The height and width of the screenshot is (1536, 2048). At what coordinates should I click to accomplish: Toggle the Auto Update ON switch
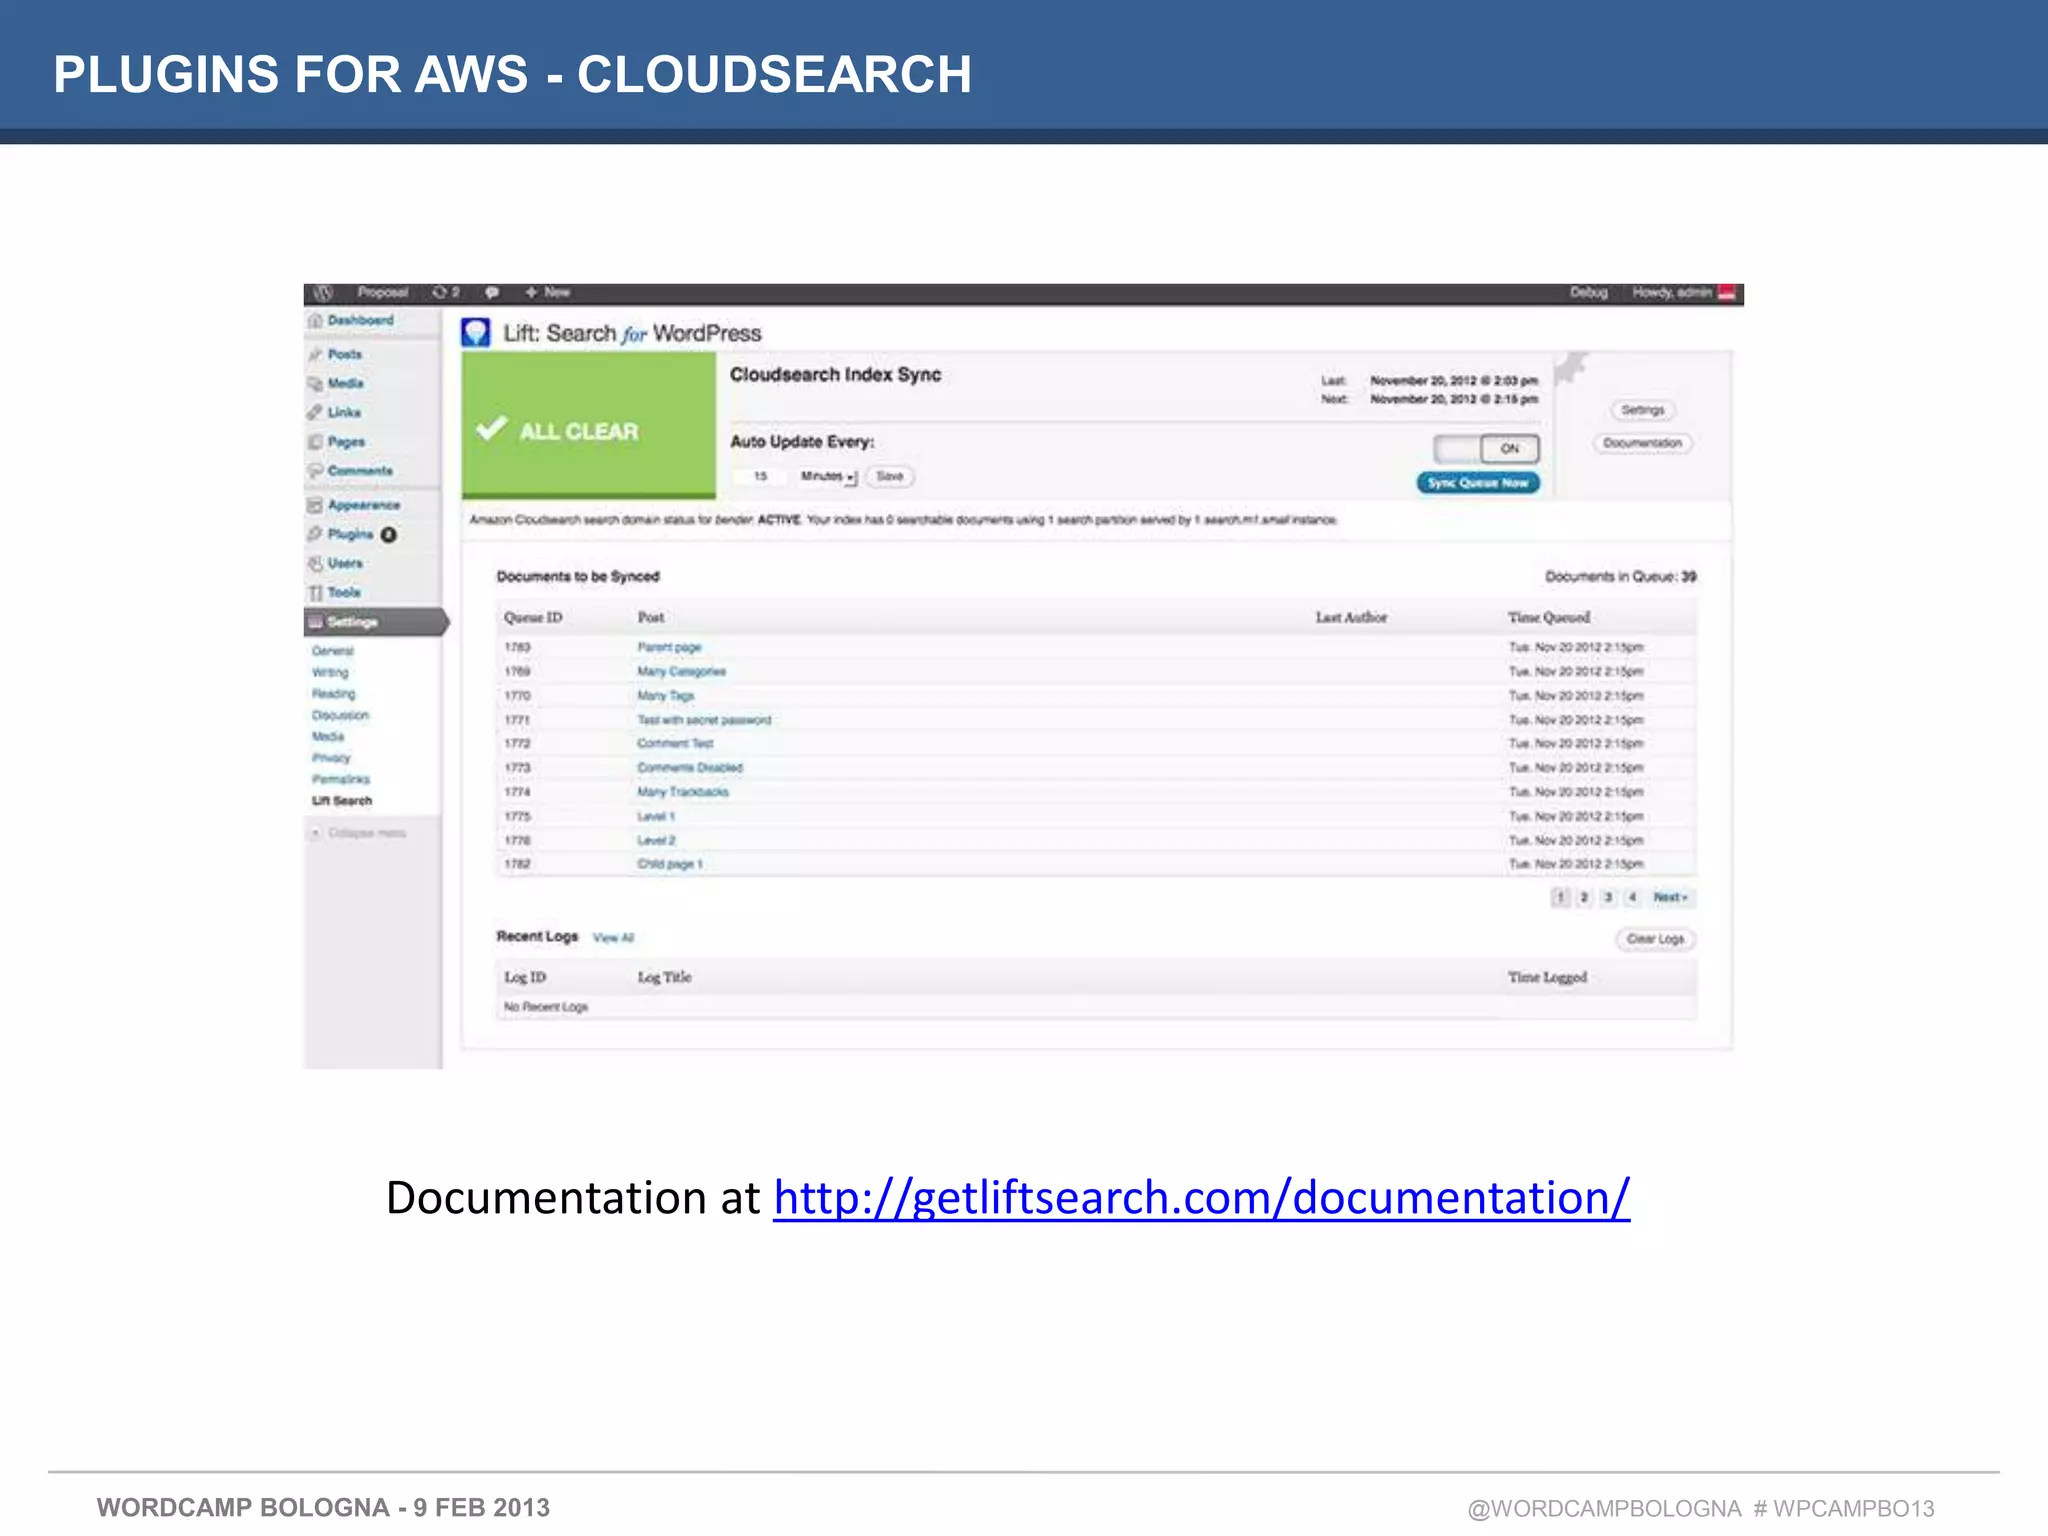(1486, 449)
